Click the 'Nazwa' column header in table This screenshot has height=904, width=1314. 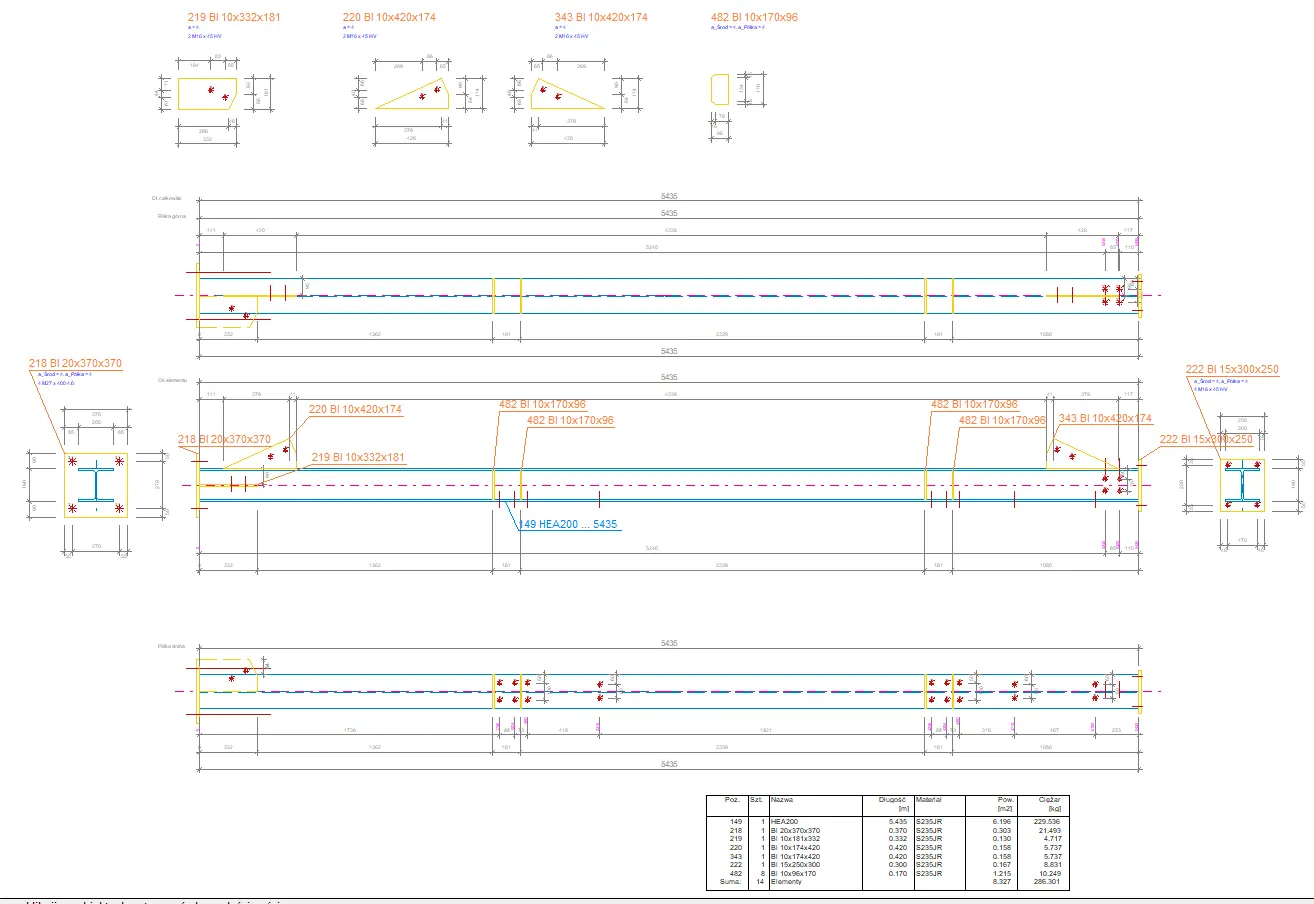click(x=783, y=800)
